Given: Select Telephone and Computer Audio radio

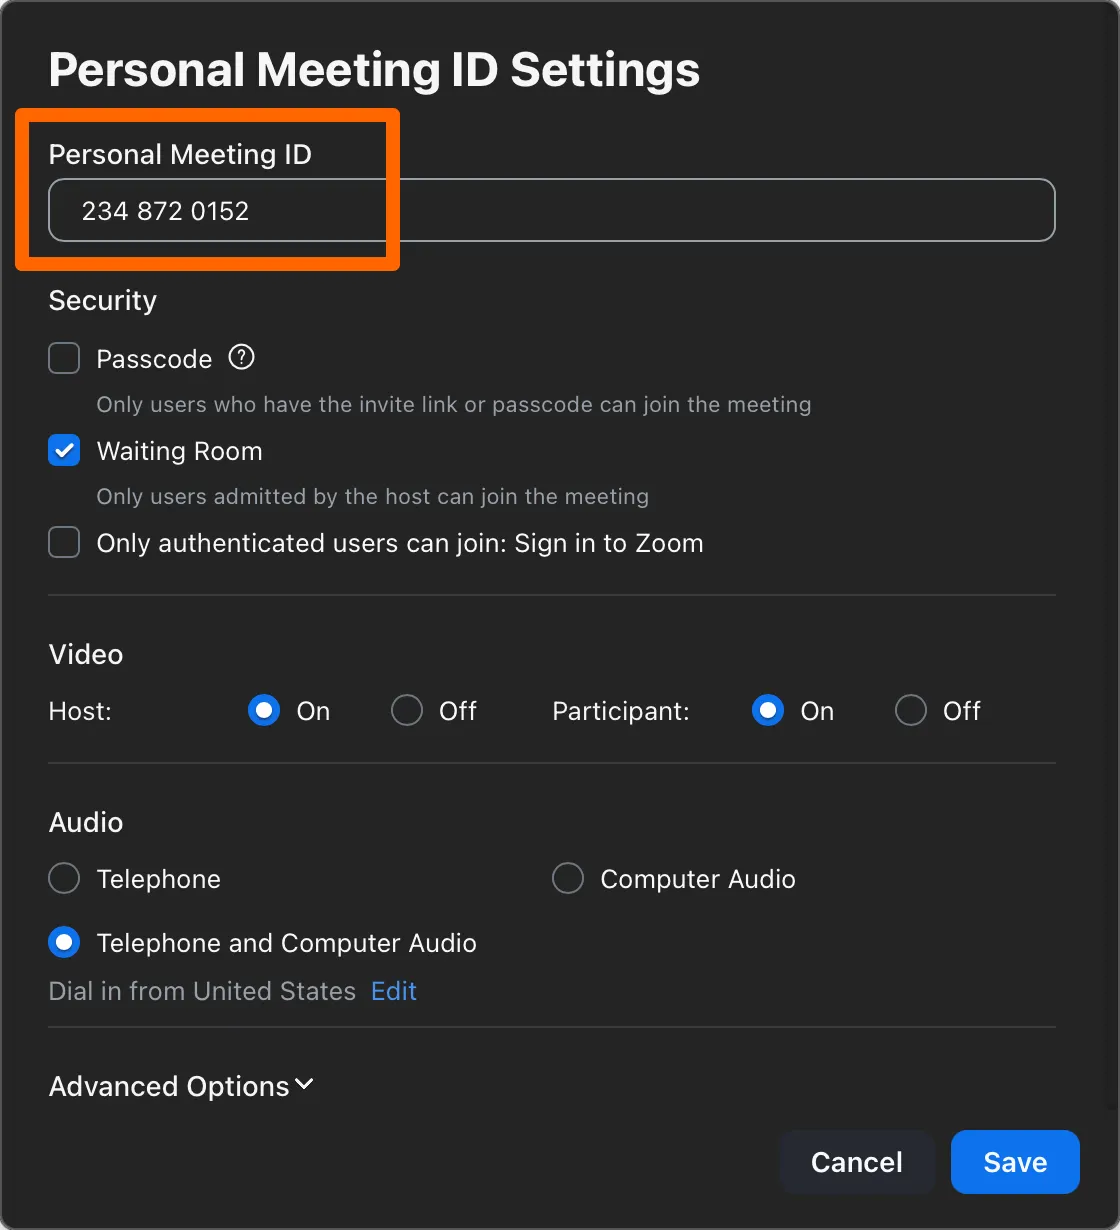Looking at the screenshot, I should 64,943.
